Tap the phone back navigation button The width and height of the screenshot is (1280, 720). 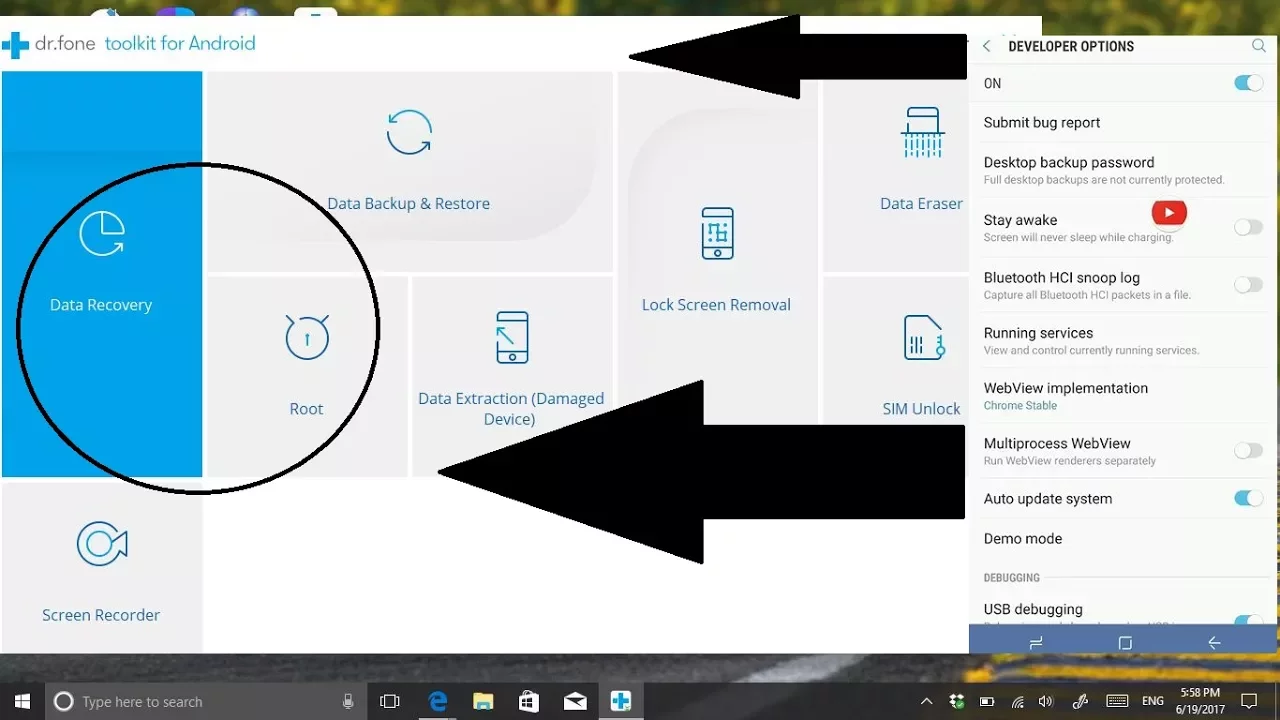(x=1214, y=643)
